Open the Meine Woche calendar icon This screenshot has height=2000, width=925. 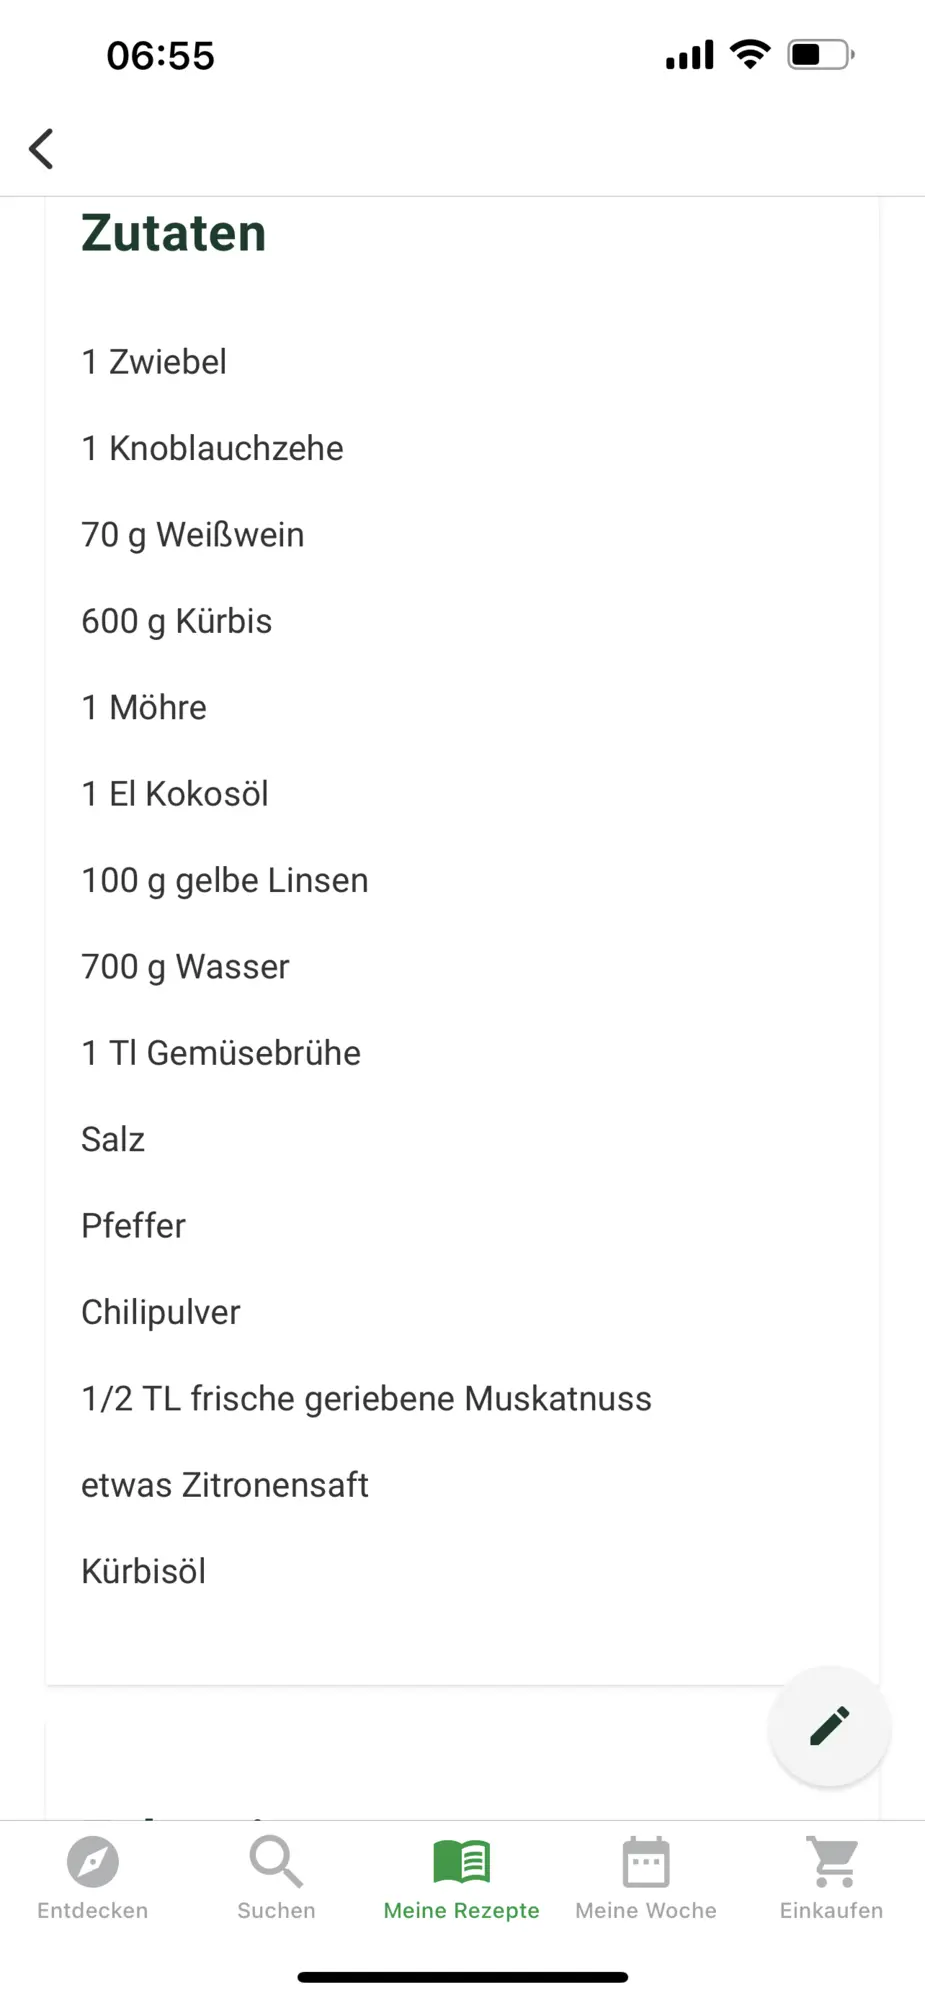pyautogui.click(x=646, y=1861)
